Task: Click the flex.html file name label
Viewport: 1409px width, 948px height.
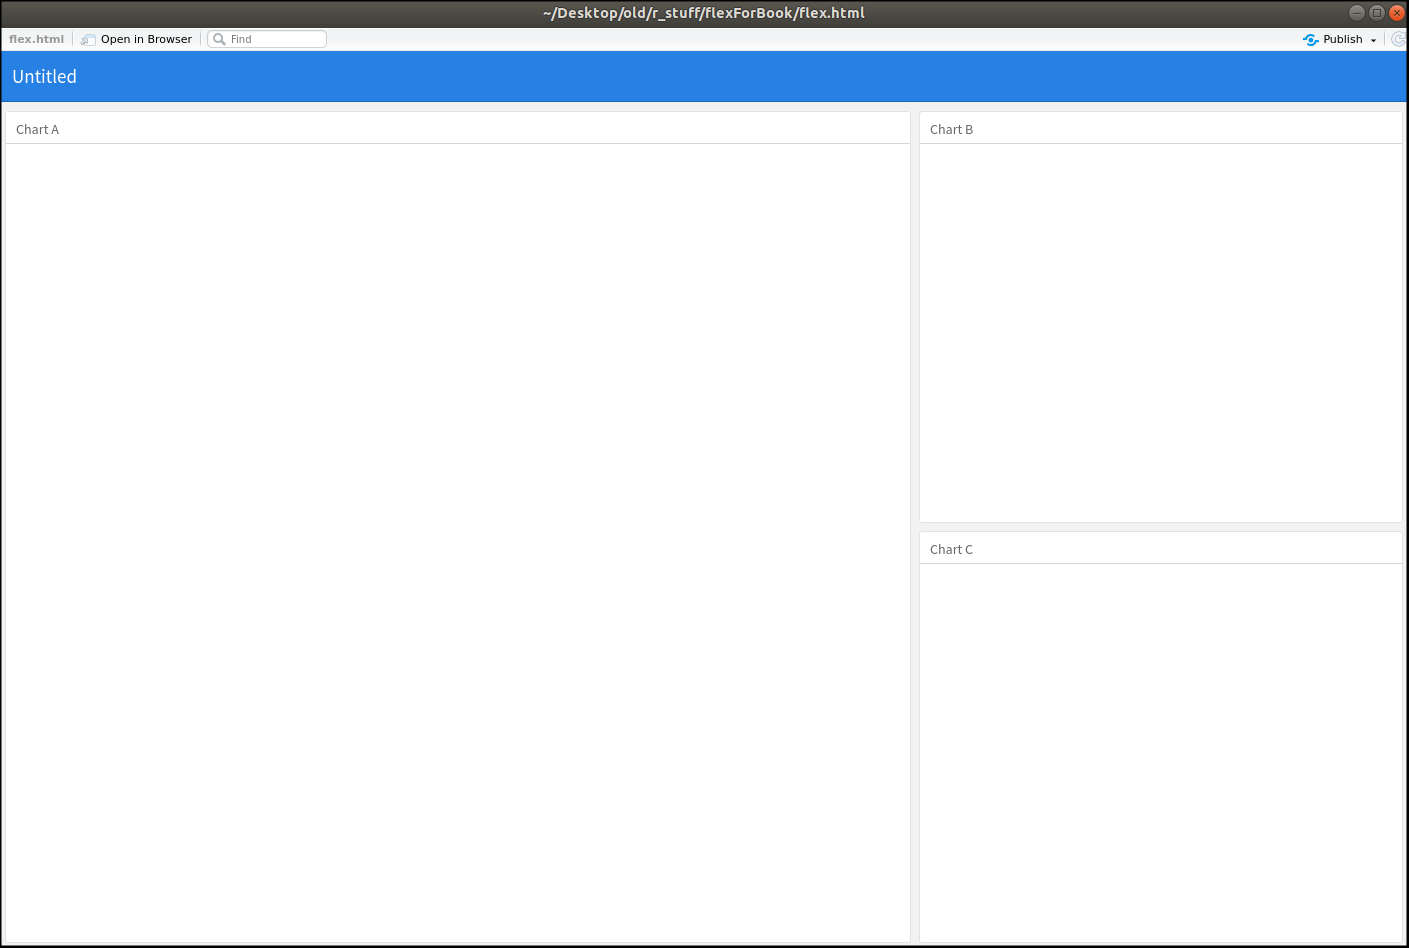Action: [36, 39]
